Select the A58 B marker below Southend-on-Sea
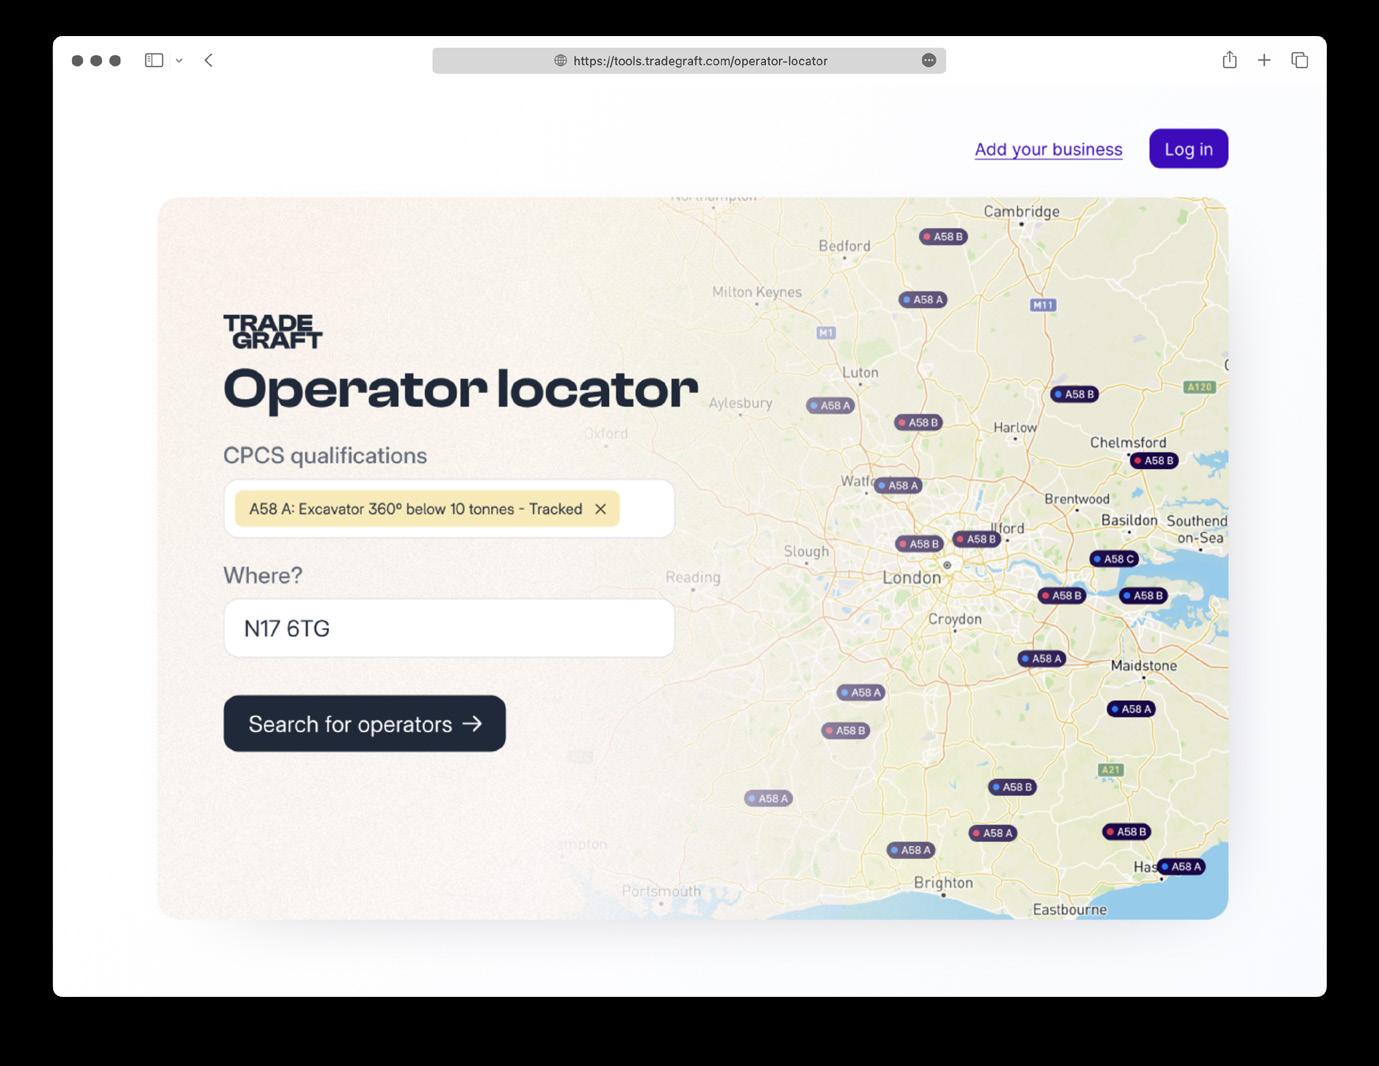Screen dimensions: 1379x1066 (x=1143, y=596)
